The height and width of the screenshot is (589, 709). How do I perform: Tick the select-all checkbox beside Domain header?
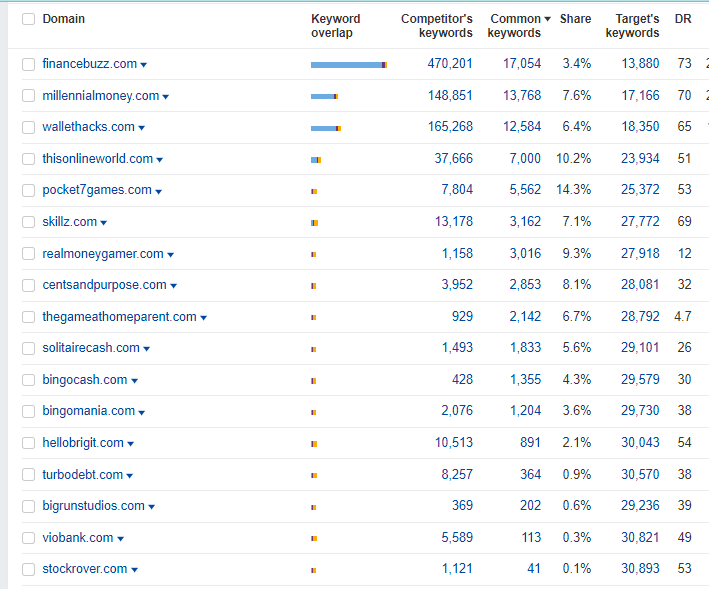tap(28, 19)
